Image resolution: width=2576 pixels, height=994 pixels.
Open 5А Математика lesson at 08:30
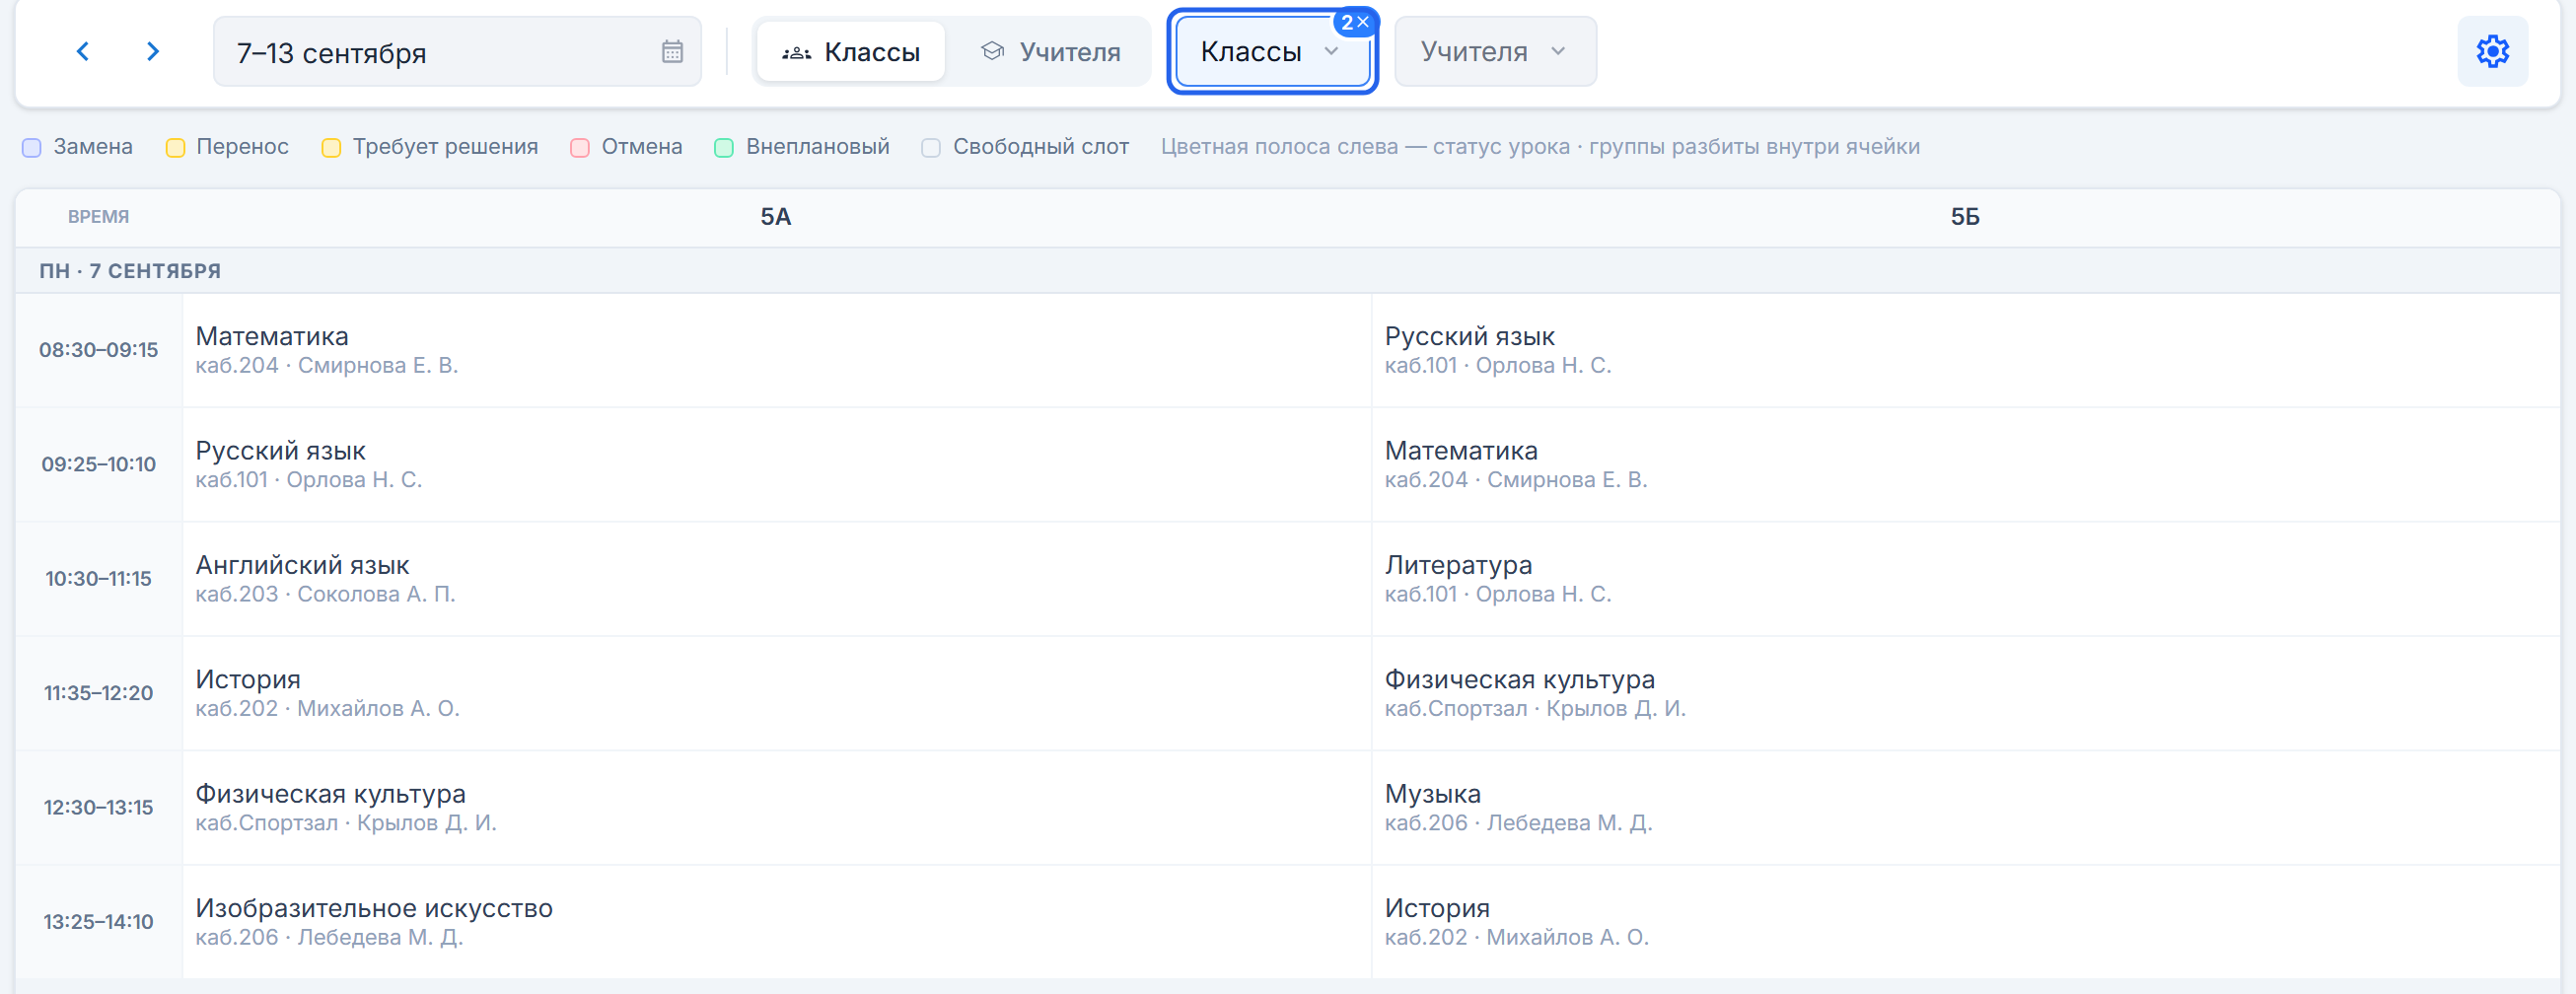(777, 350)
